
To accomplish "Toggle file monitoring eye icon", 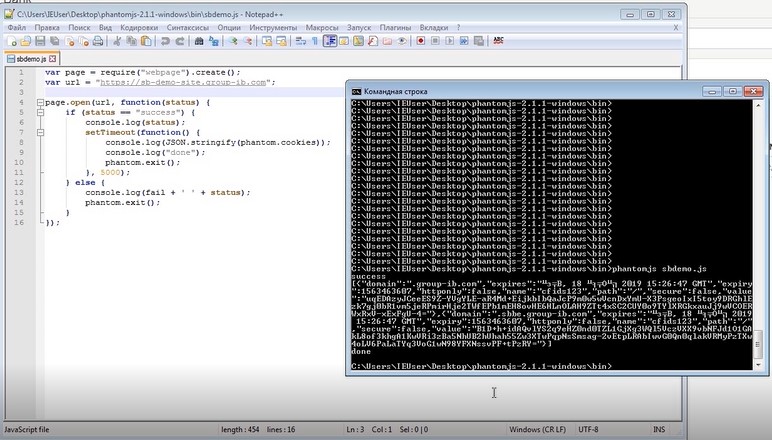I will (x=402, y=41).
